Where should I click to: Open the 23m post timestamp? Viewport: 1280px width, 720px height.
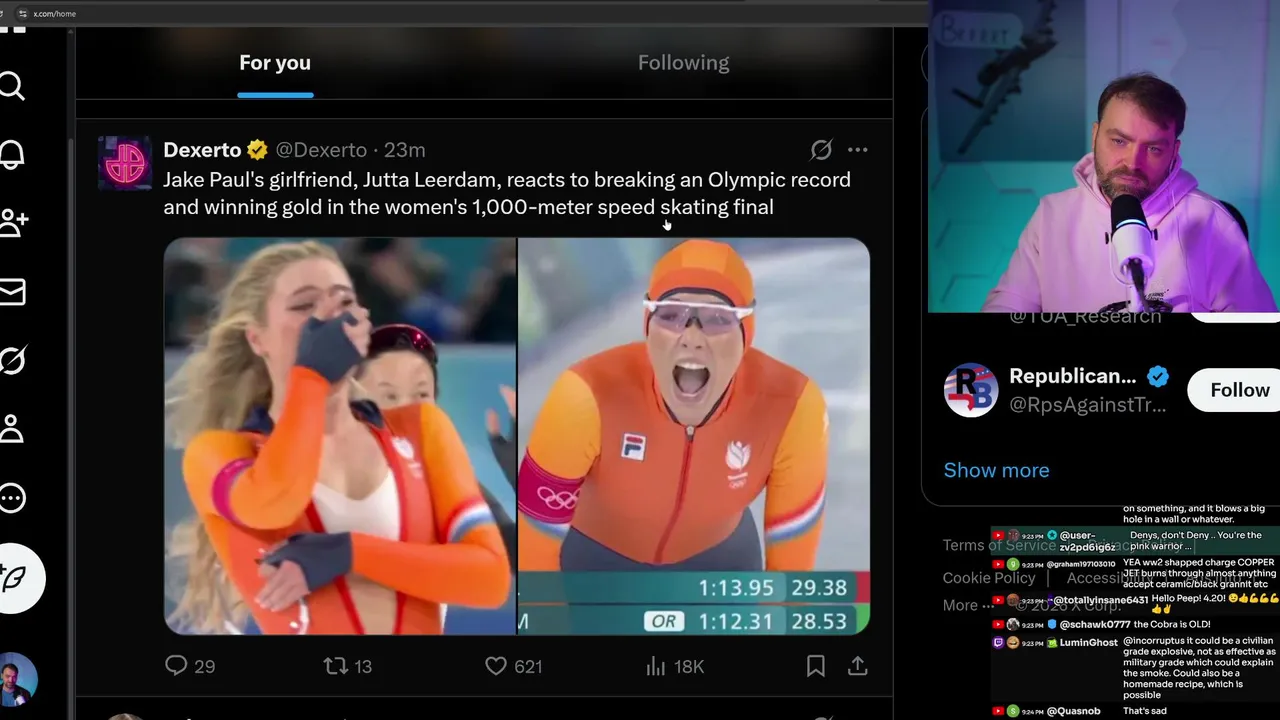[405, 150]
